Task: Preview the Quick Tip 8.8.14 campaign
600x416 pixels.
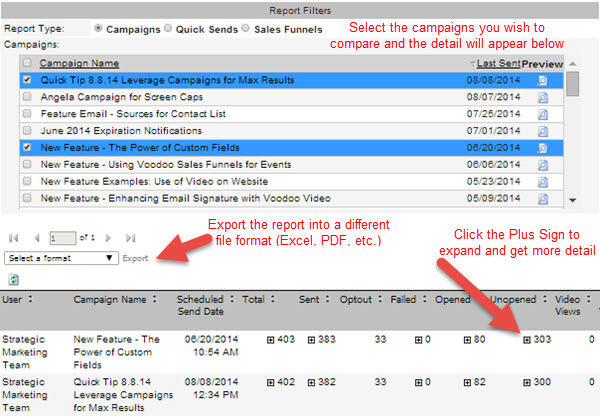Action: (542, 81)
